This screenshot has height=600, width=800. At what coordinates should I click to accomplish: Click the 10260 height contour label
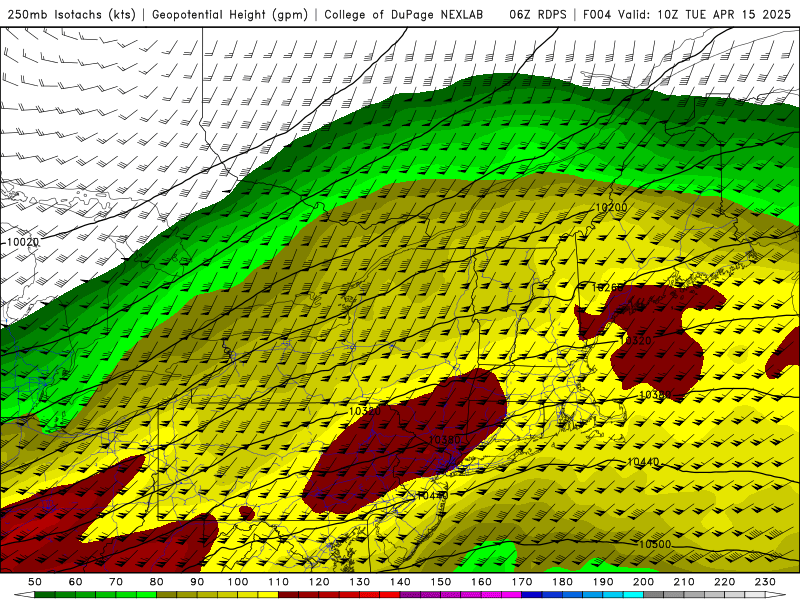(607, 288)
